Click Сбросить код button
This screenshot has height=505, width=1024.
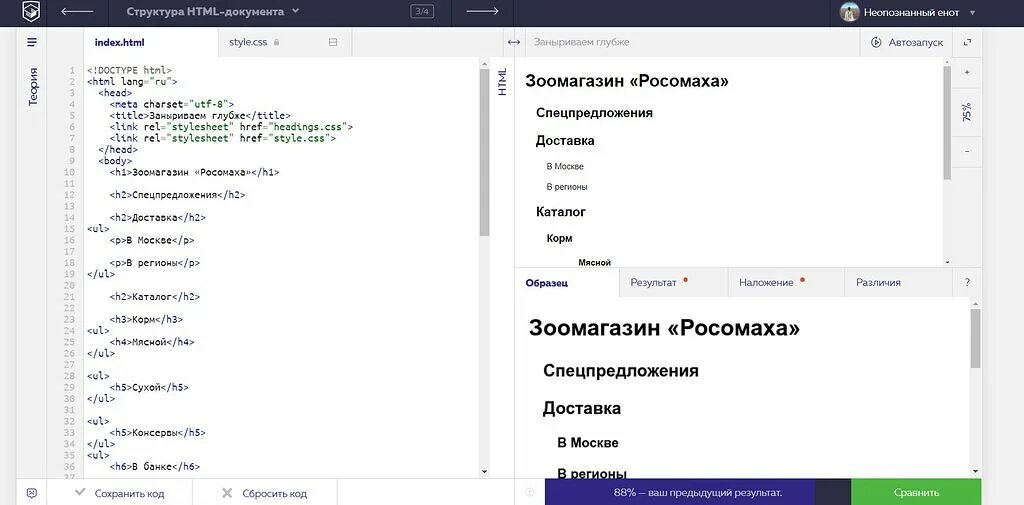264,493
